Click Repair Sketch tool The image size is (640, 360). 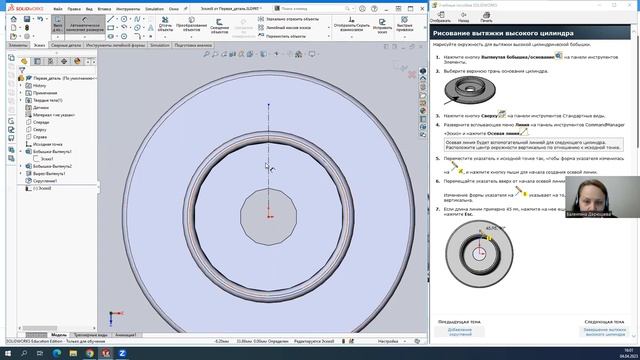tap(382, 25)
